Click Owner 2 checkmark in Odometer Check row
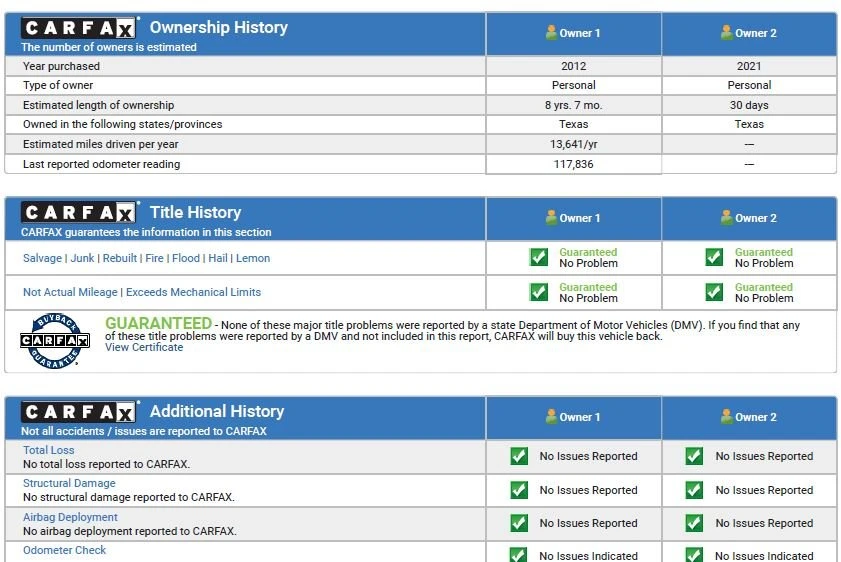 click(x=694, y=554)
